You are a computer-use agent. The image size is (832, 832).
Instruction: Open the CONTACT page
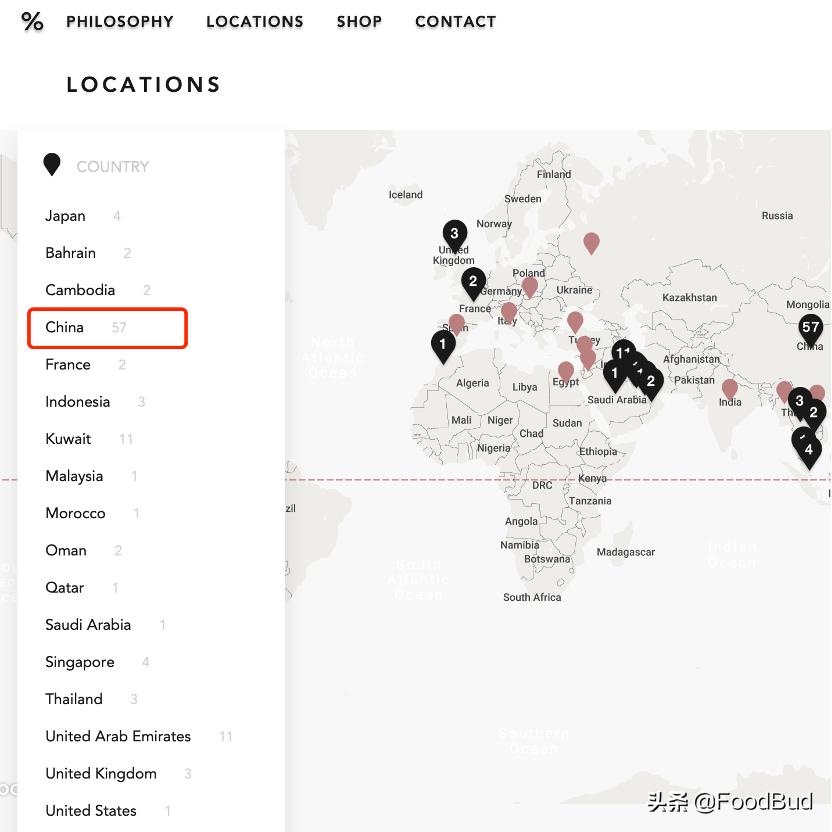[x=455, y=21]
